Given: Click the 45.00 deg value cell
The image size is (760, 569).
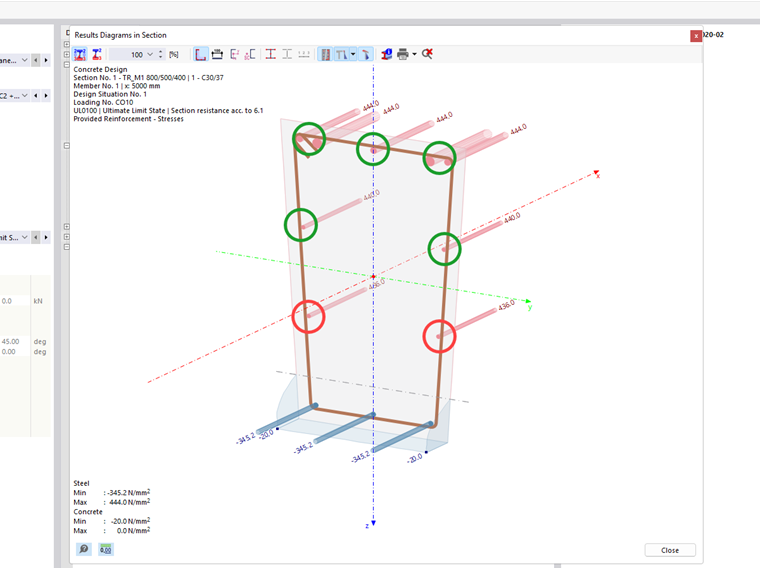Looking at the screenshot, I should 15,341.
